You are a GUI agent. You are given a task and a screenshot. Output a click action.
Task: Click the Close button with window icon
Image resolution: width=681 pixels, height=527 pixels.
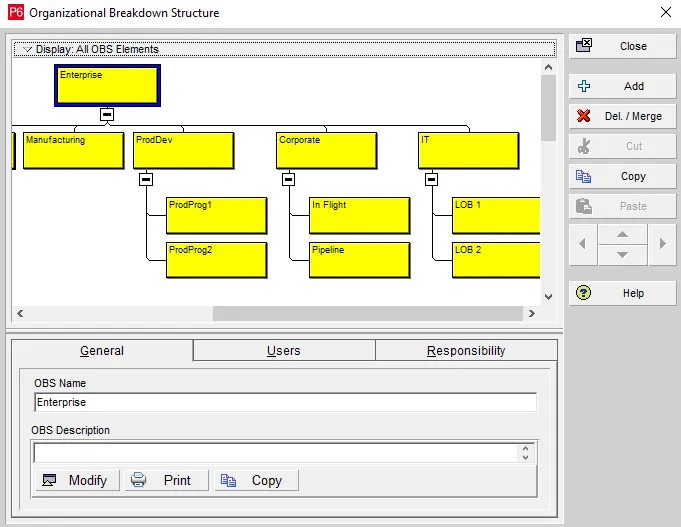click(622, 46)
